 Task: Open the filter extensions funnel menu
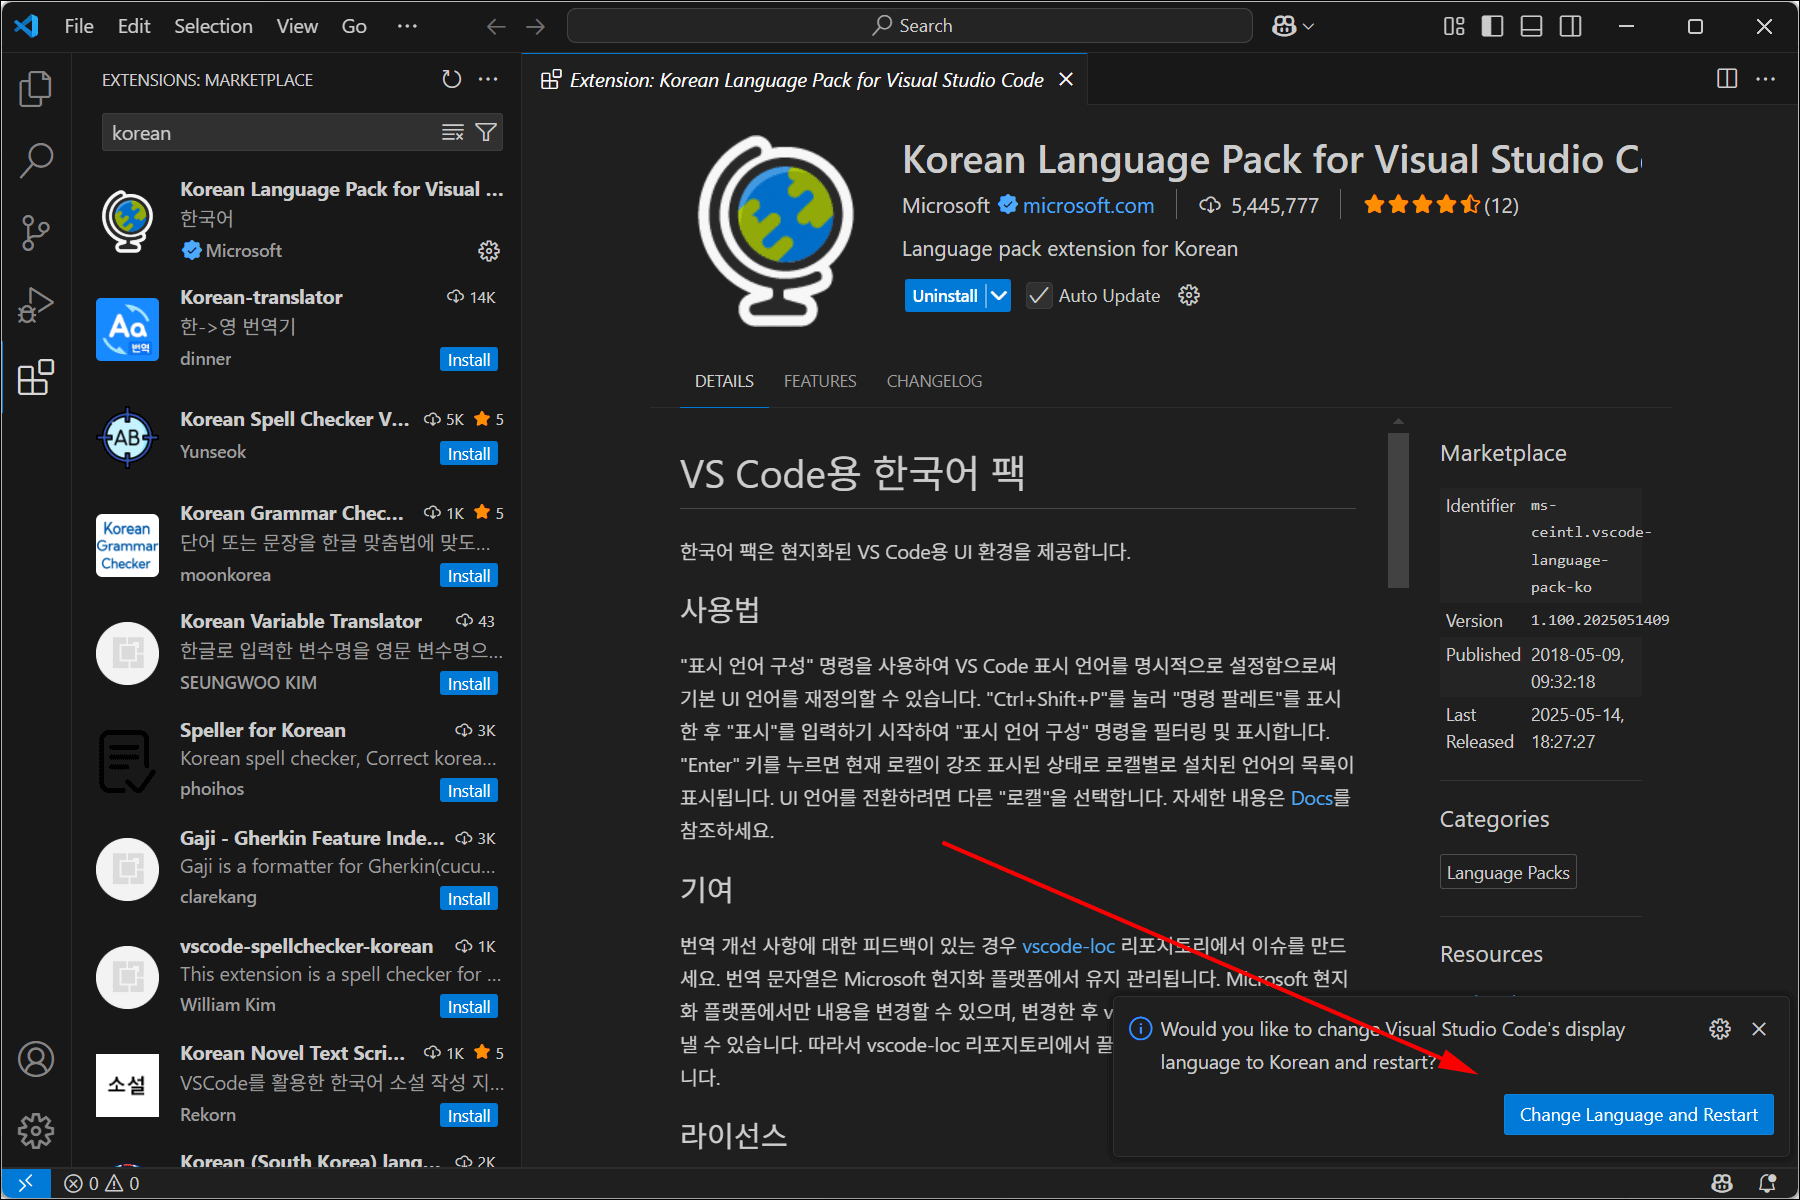[486, 133]
